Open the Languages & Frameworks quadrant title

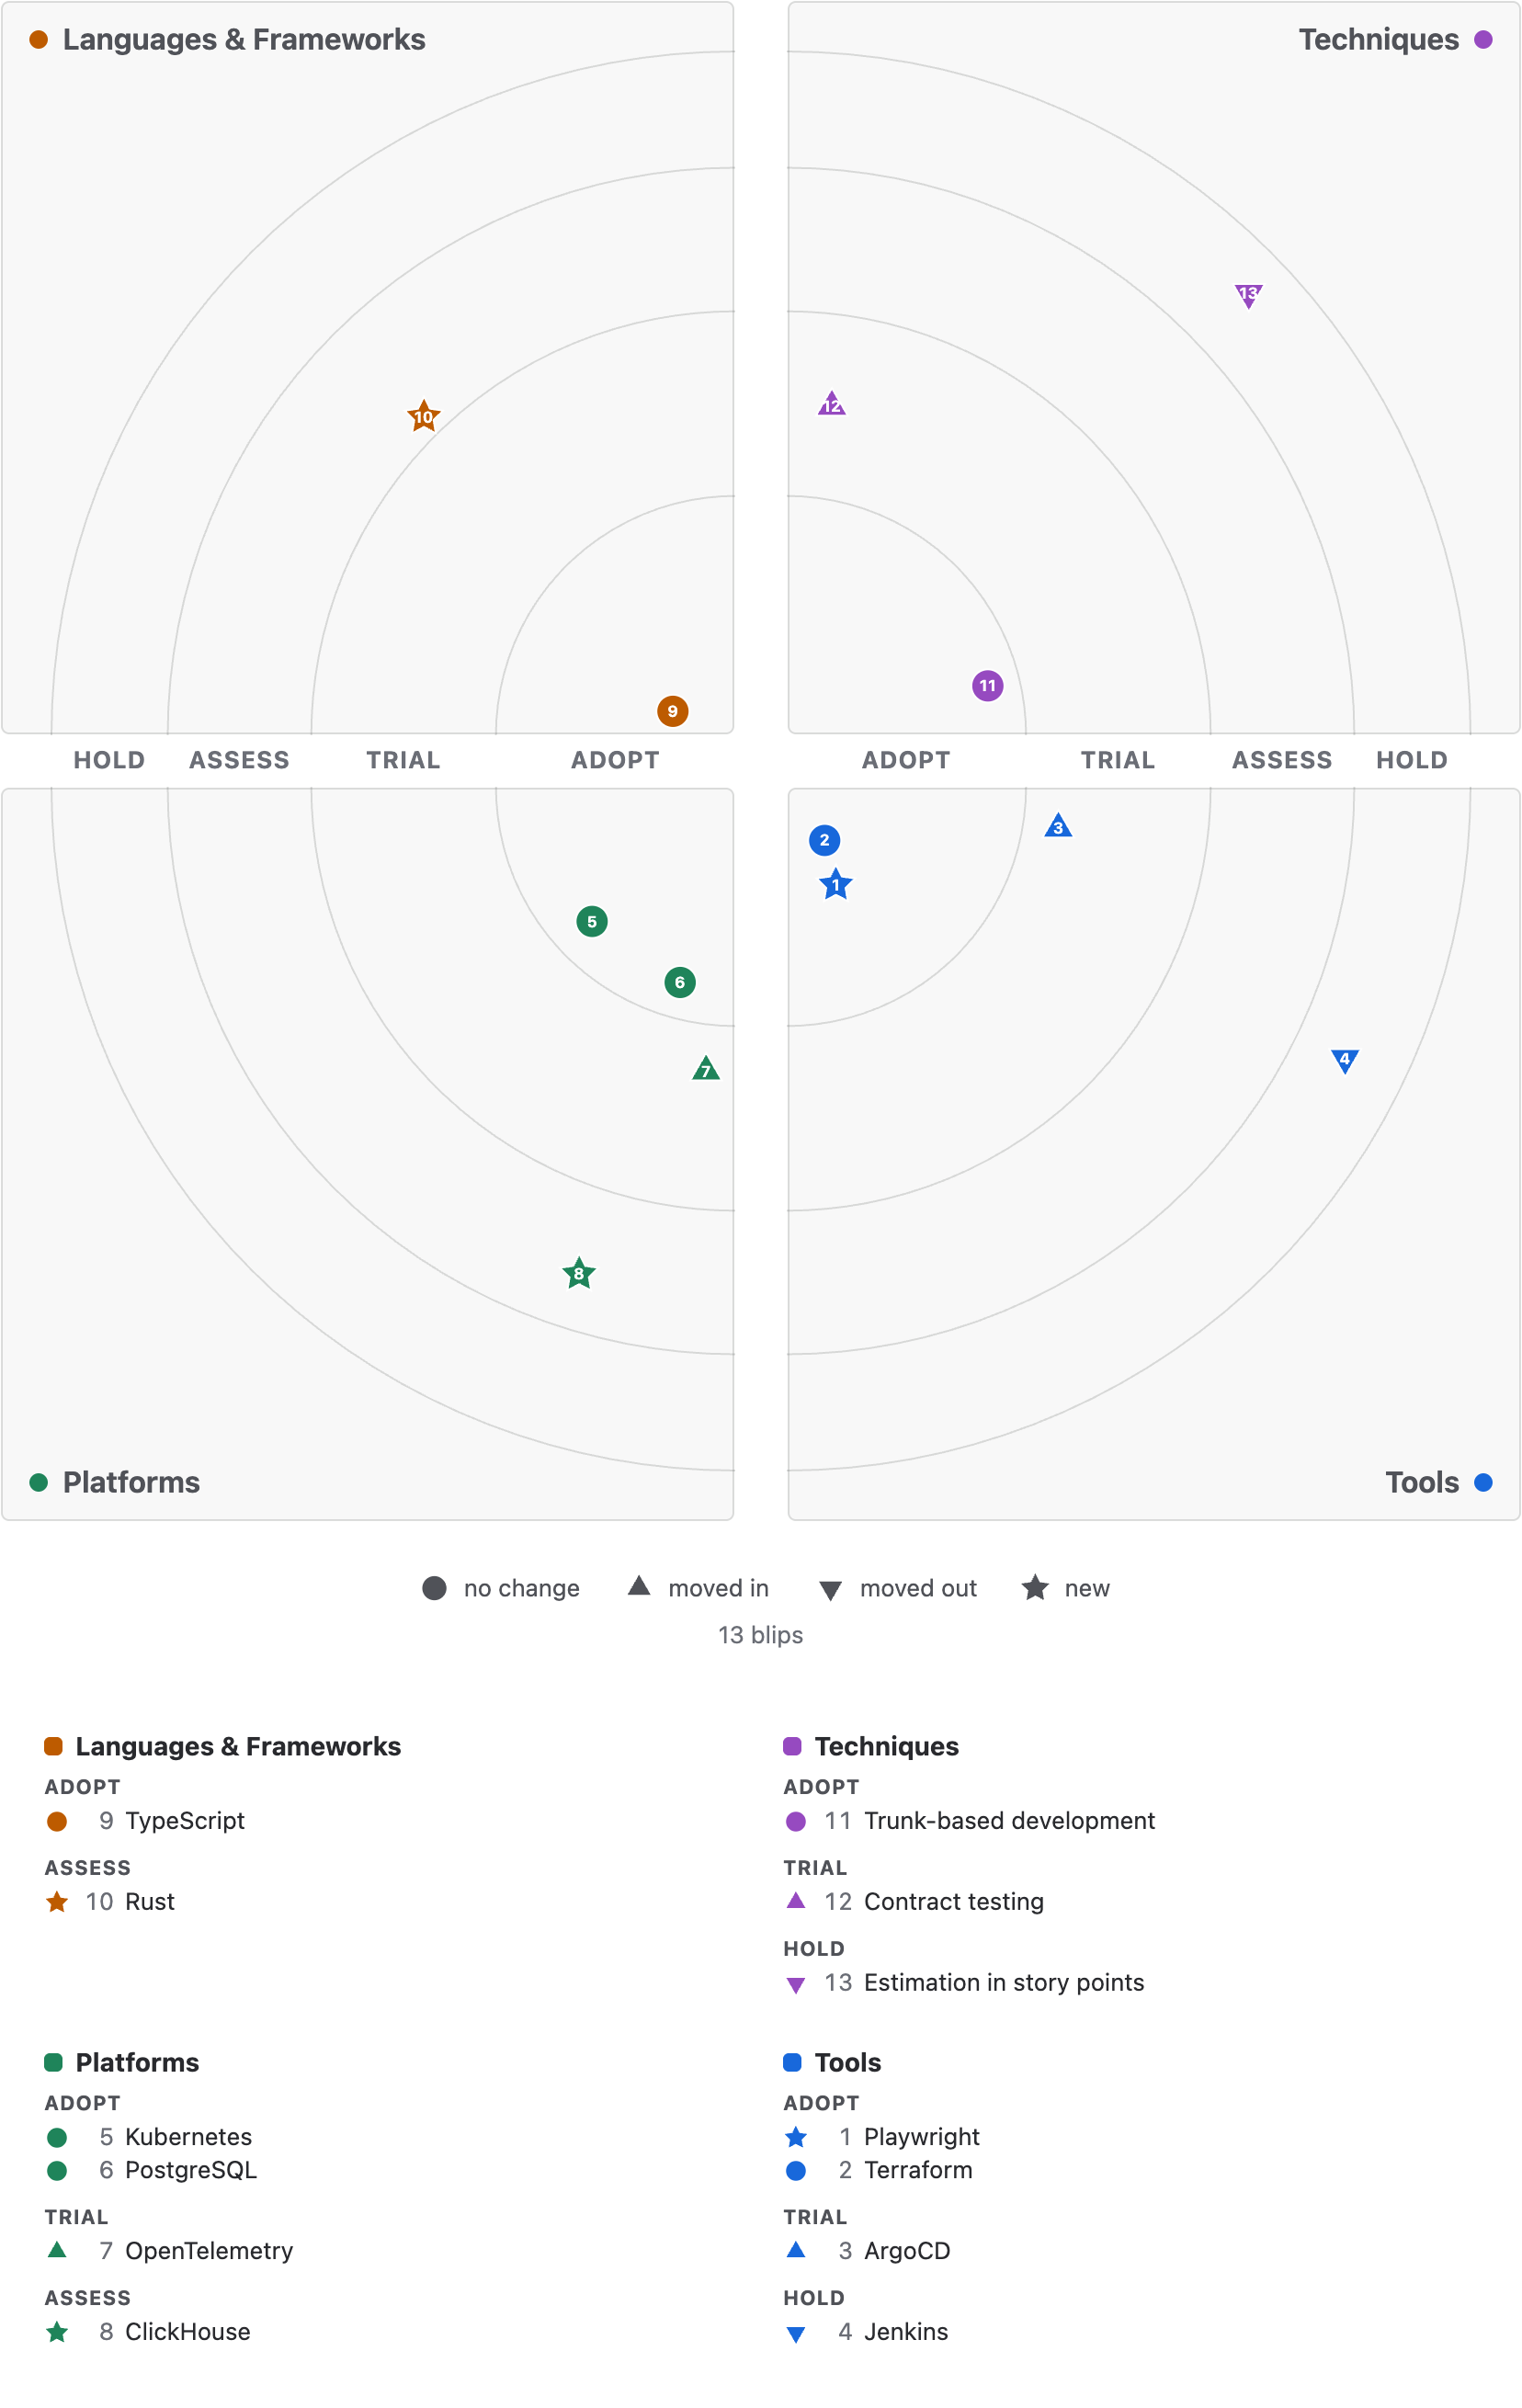tap(244, 39)
